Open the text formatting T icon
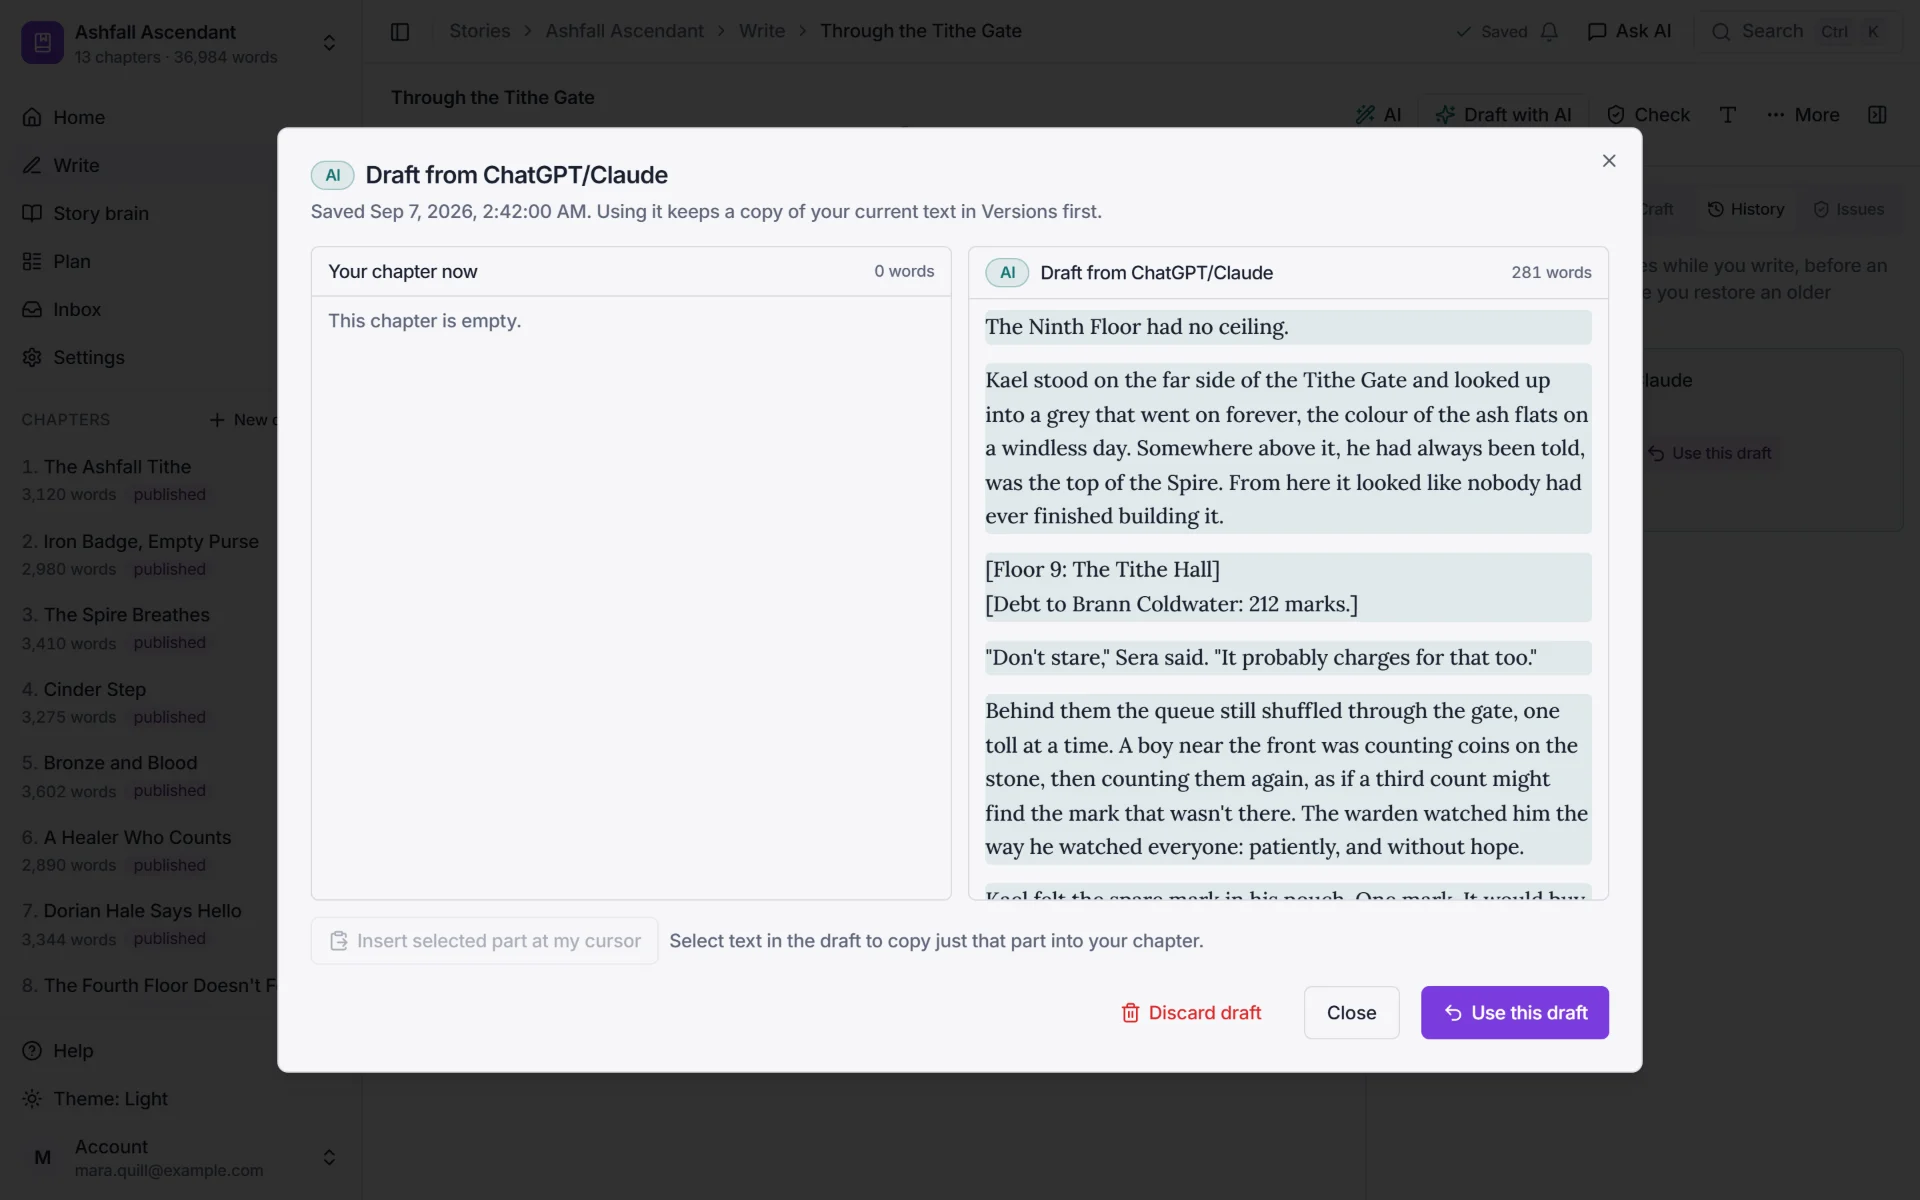 pos(1727,115)
